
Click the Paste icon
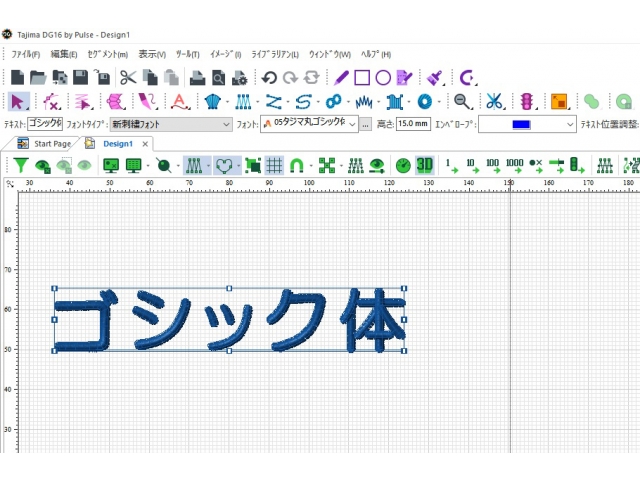[171, 78]
